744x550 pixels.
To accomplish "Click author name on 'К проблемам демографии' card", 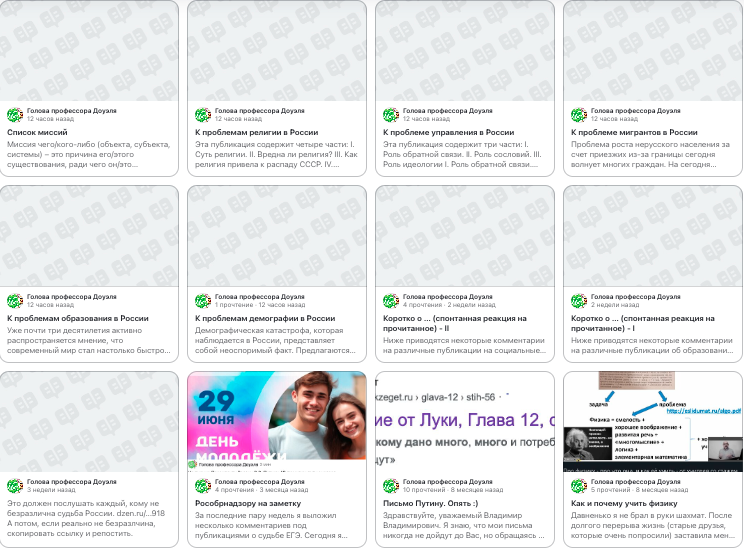I will click(260, 297).
